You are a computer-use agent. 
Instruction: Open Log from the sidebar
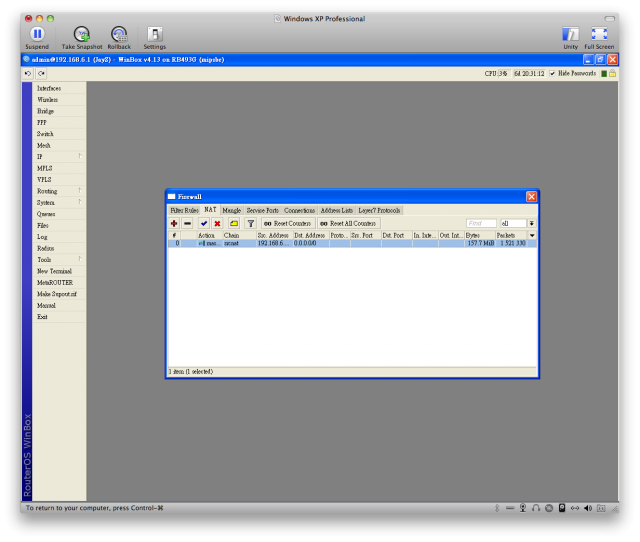(59, 237)
